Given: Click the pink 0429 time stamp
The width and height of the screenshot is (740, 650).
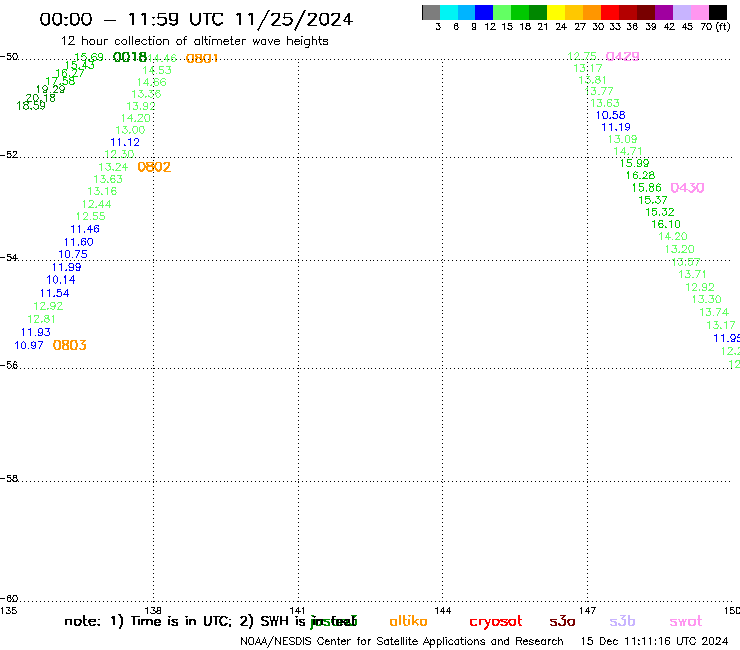Looking at the screenshot, I should (622, 57).
